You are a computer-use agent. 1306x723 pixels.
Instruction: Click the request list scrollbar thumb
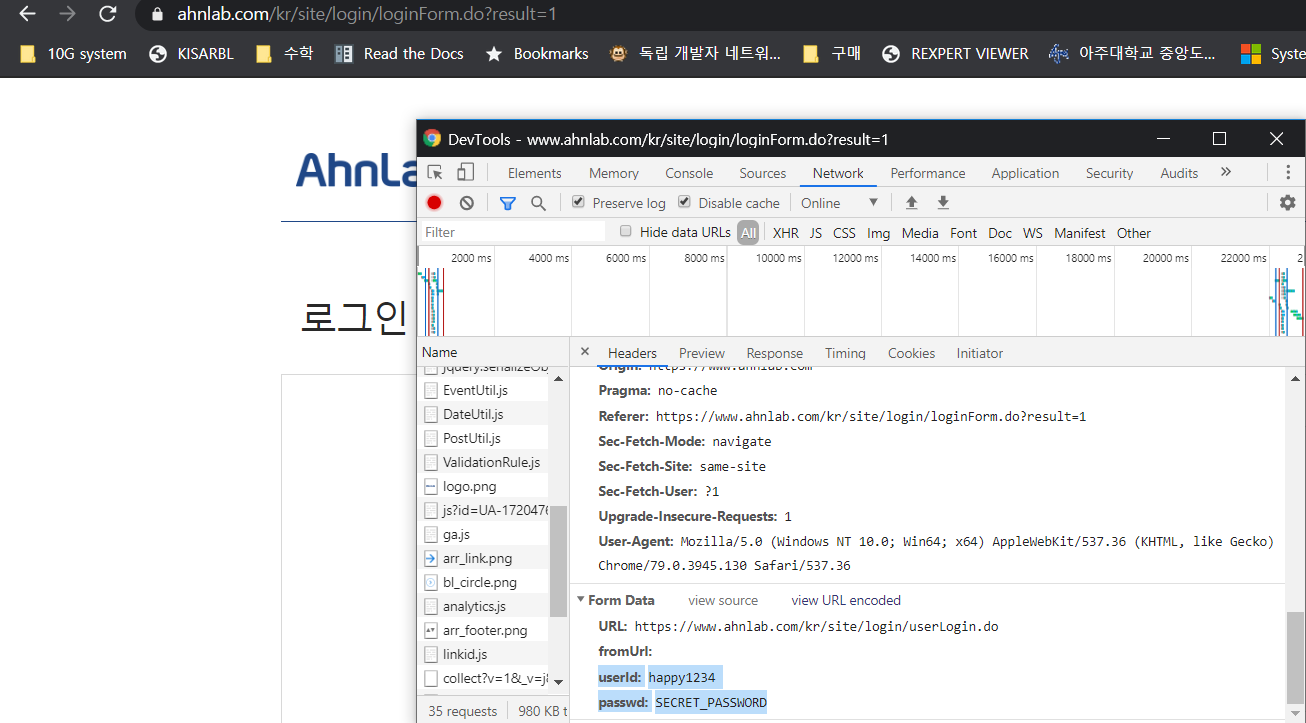[558, 561]
